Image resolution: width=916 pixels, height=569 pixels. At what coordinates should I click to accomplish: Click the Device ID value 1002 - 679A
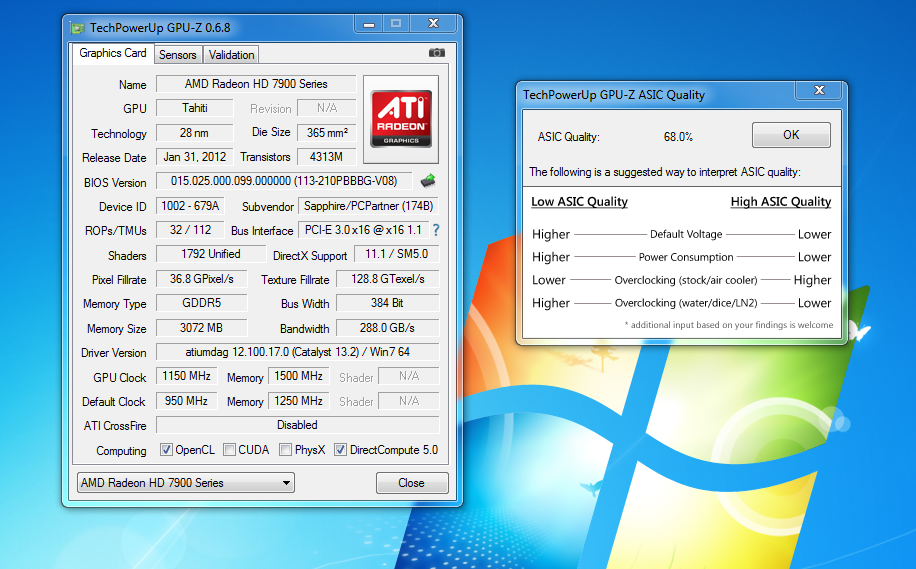click(190, 206)
